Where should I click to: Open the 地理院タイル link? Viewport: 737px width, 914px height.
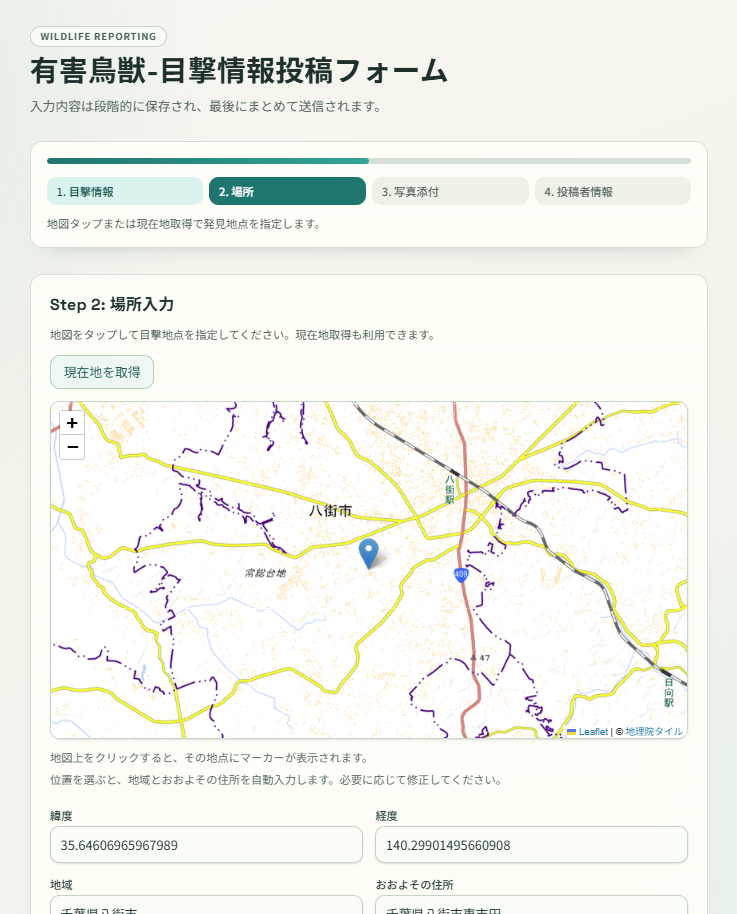654,732
